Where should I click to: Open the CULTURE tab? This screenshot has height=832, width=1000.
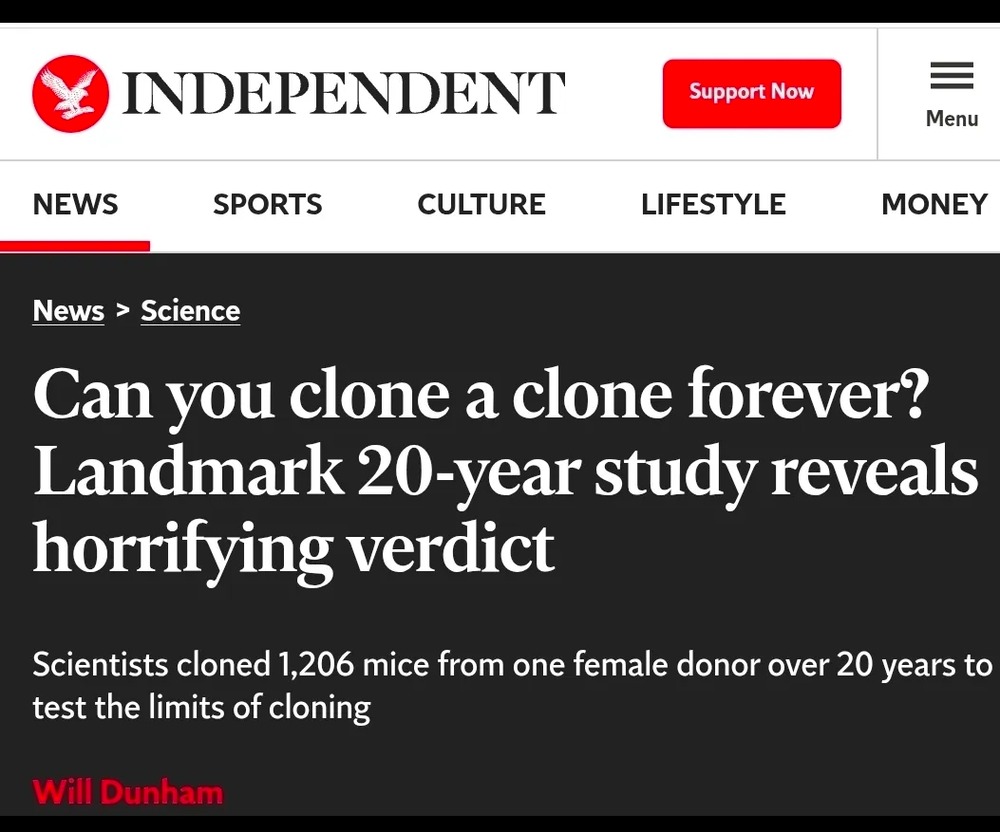point(481,205)
